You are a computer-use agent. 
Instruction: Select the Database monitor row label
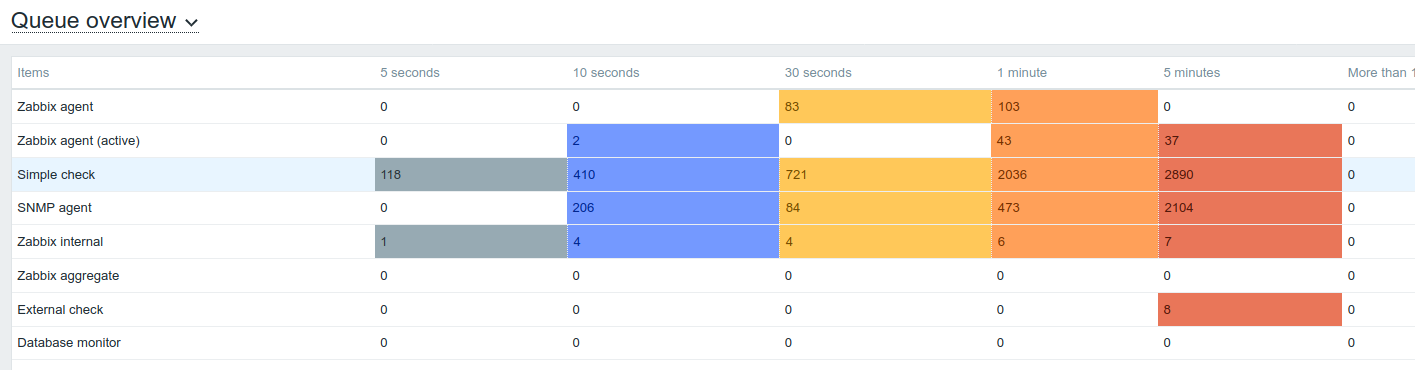[69, 343]
